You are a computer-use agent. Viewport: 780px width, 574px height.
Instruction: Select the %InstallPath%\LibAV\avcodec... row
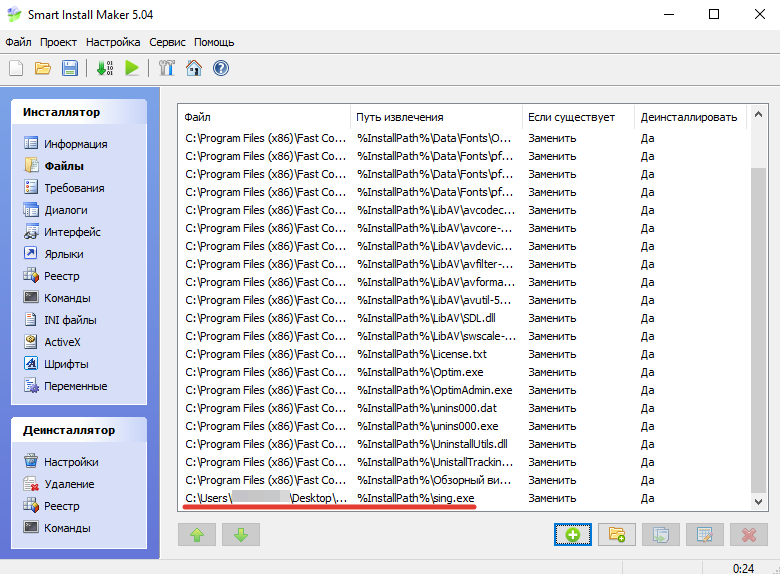click(x=464, y=210)
